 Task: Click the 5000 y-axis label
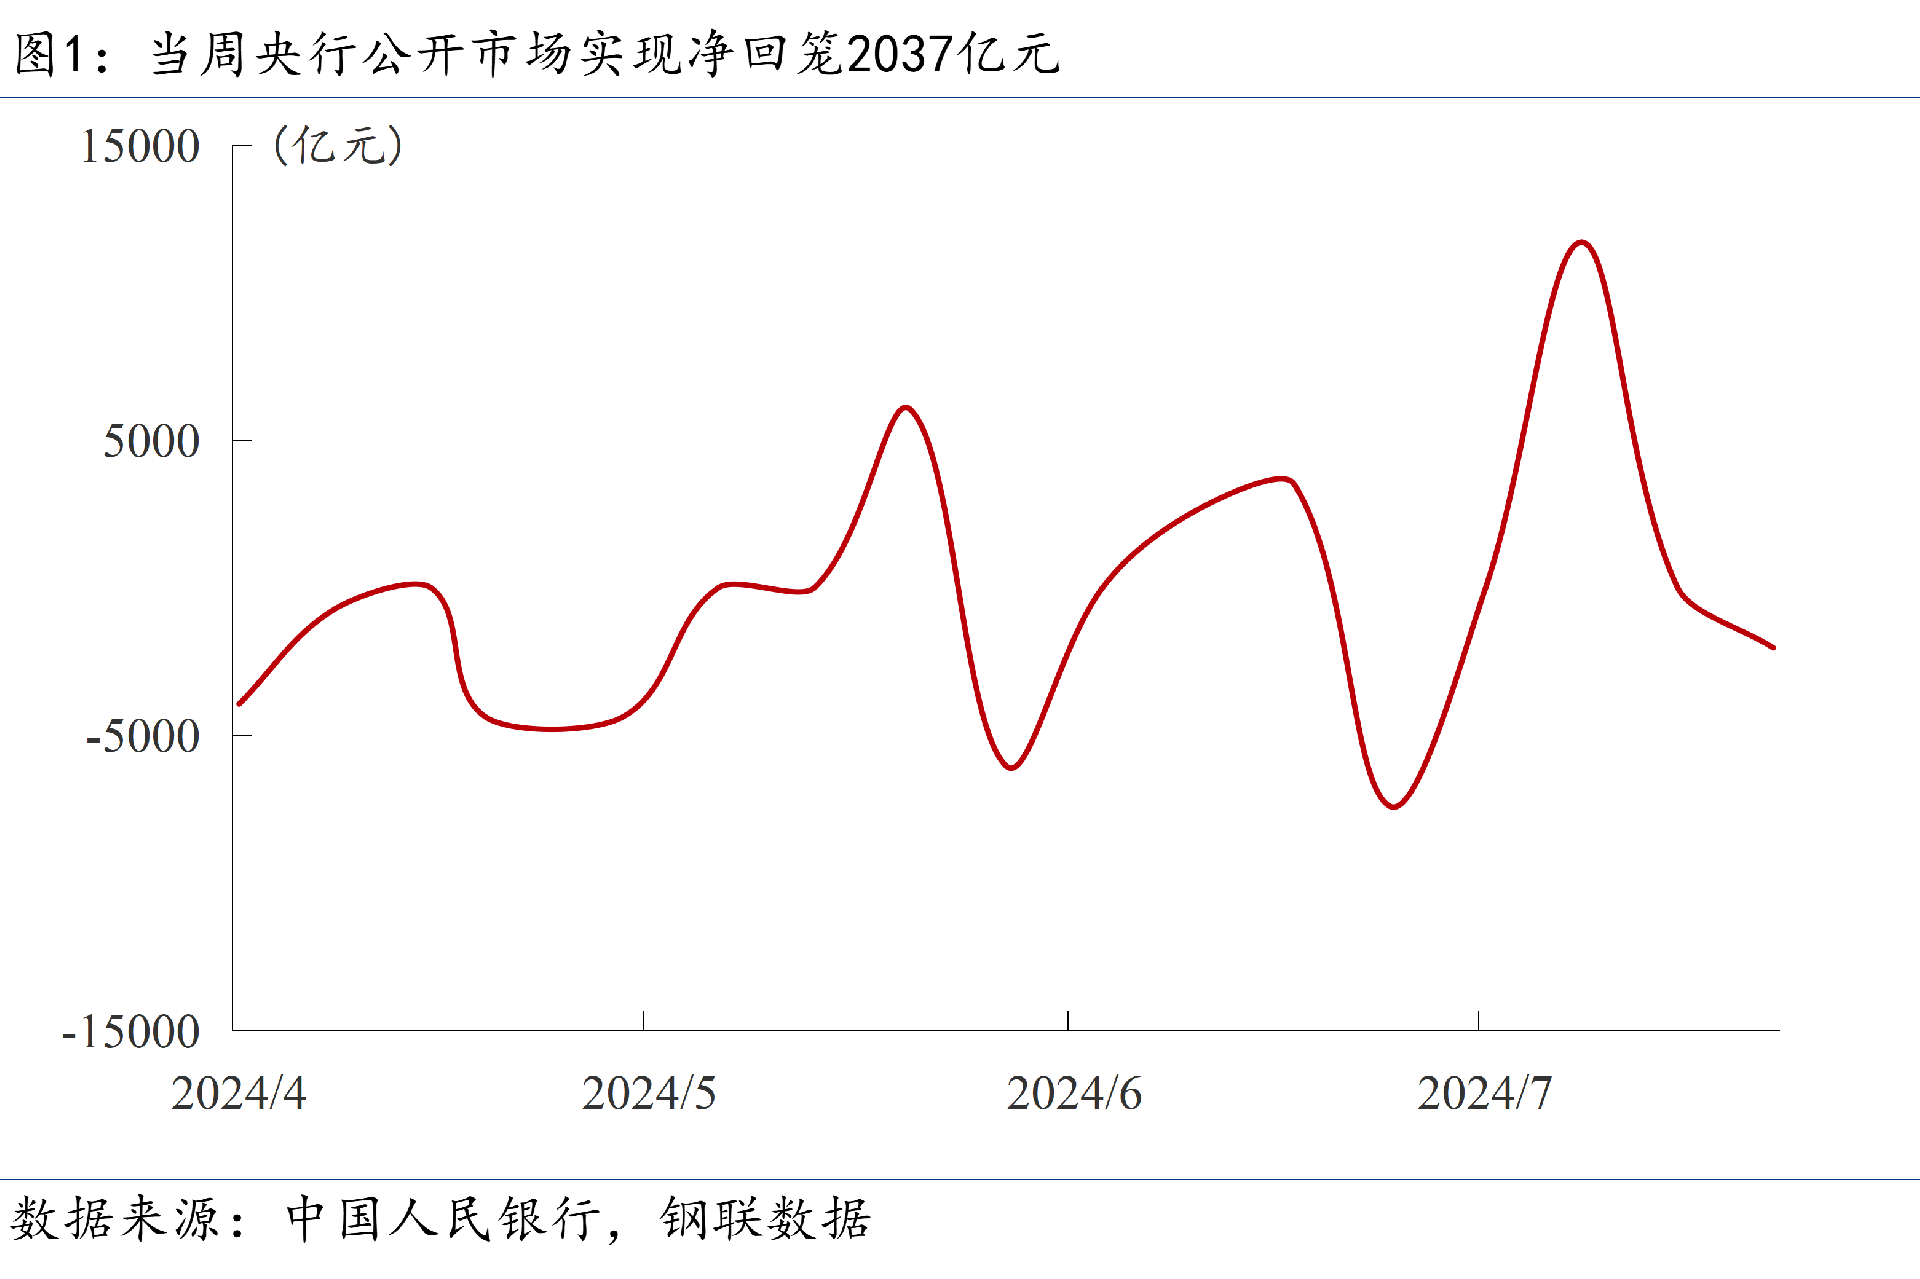click(x=151, y=441)
